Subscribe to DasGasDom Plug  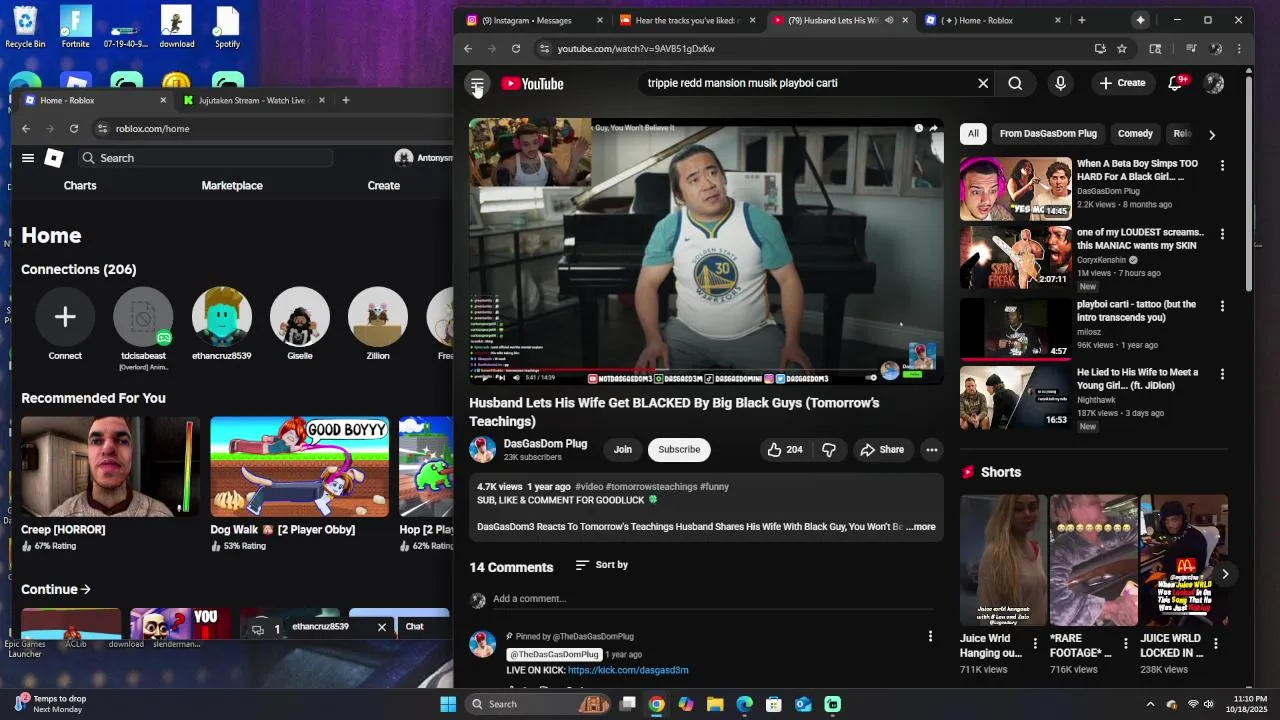pyautogui.click(x=679, y=450)
